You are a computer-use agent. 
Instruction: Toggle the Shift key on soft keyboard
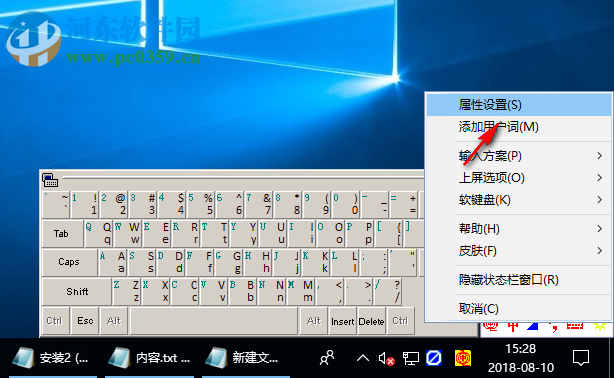[x=77, y=291]
